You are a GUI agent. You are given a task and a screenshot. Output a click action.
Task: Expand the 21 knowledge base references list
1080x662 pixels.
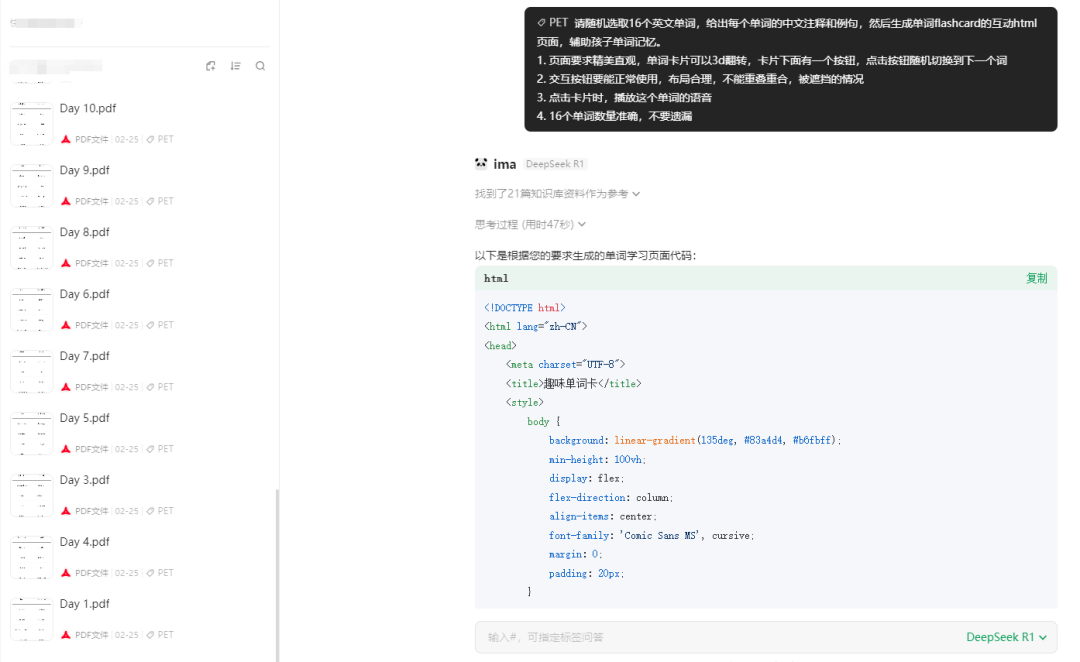(557, 194)
